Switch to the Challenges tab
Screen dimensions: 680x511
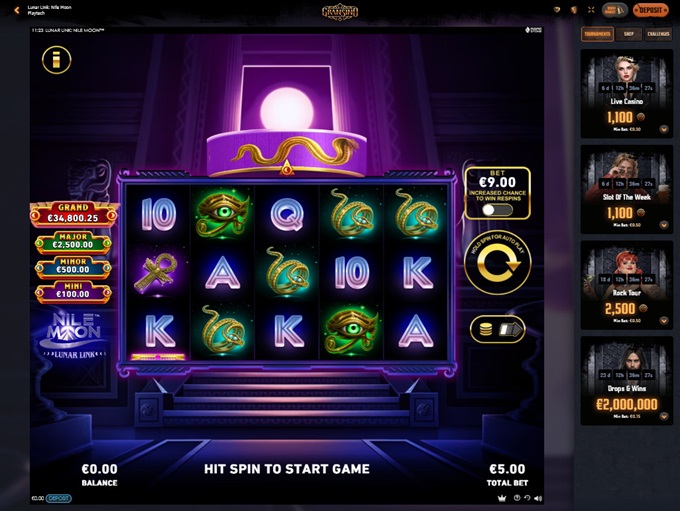tap(658, 34)
